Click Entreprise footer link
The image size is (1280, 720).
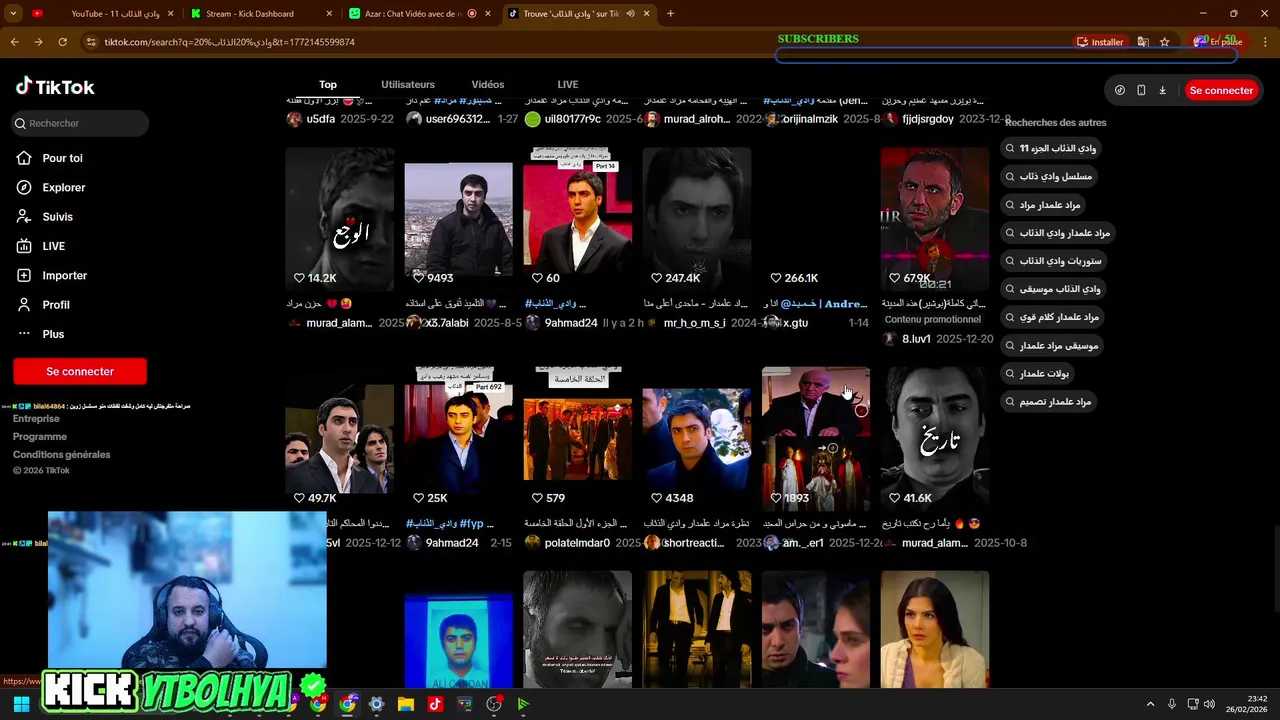point(36,419)
